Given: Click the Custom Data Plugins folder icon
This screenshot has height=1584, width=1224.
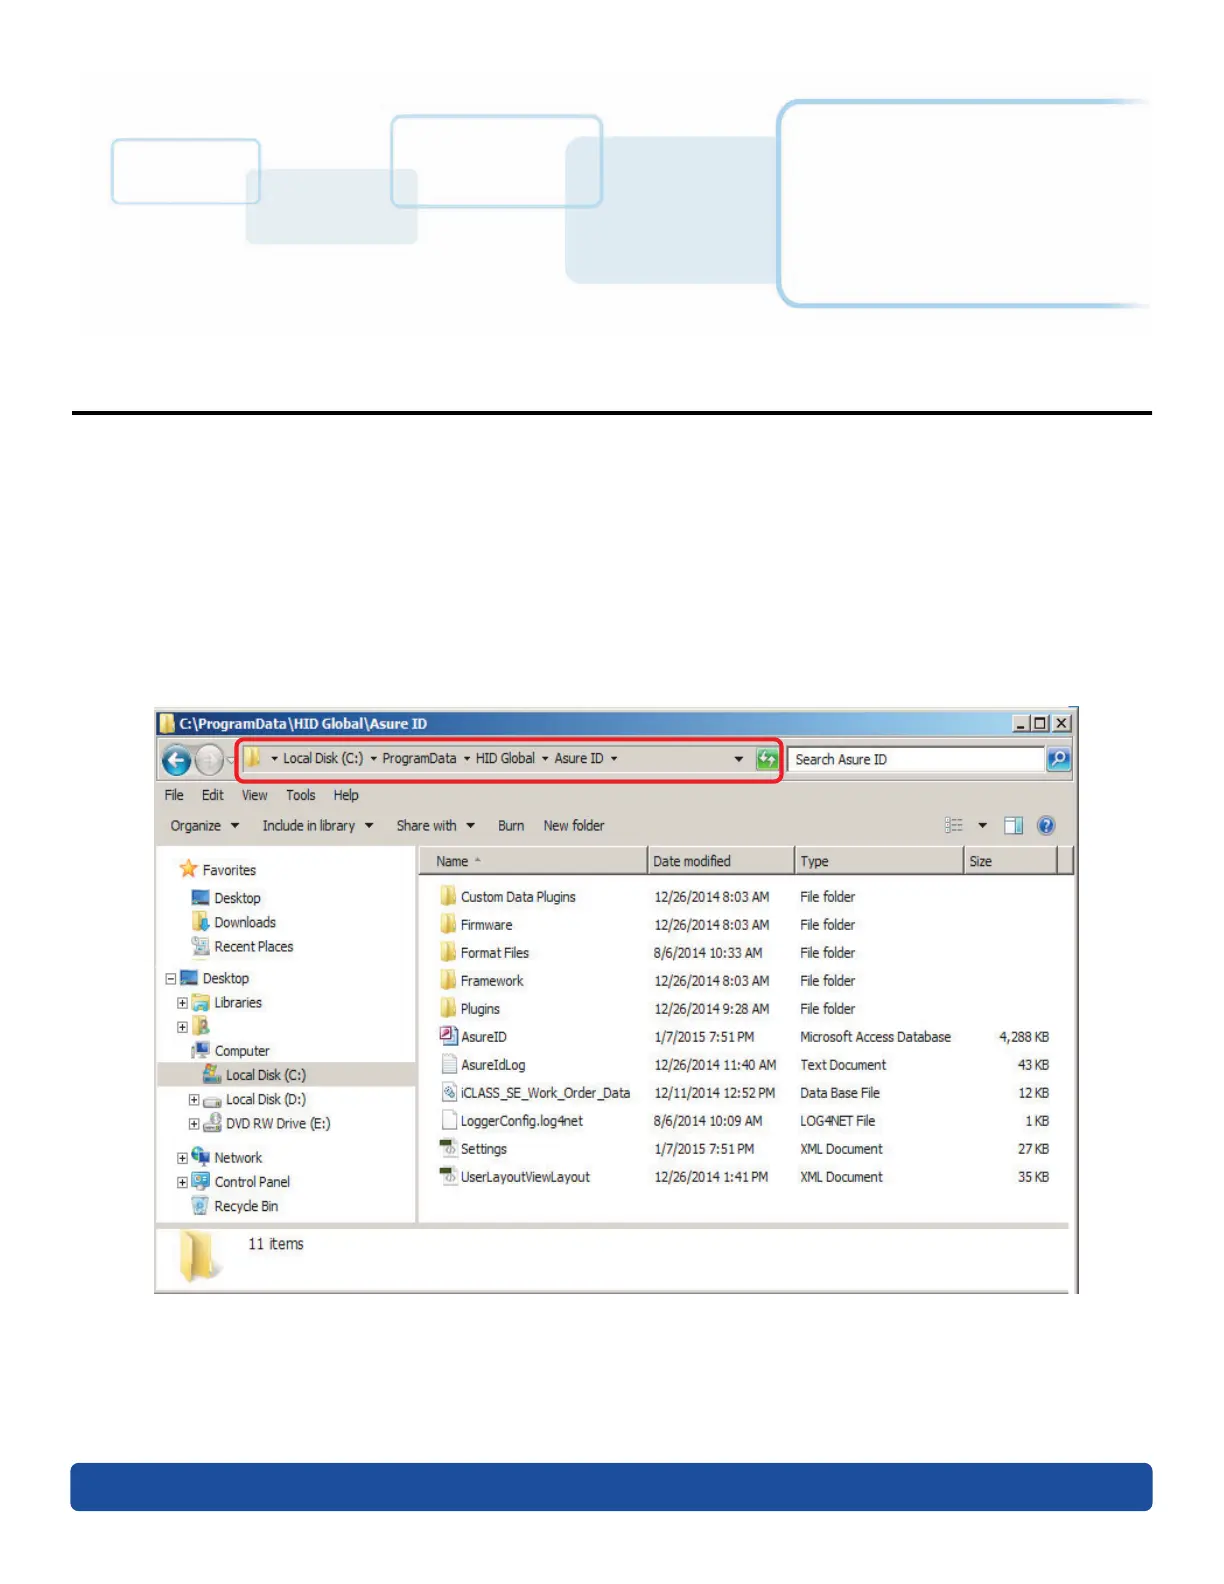Looking at the screenshot, I should coord(448,896).
